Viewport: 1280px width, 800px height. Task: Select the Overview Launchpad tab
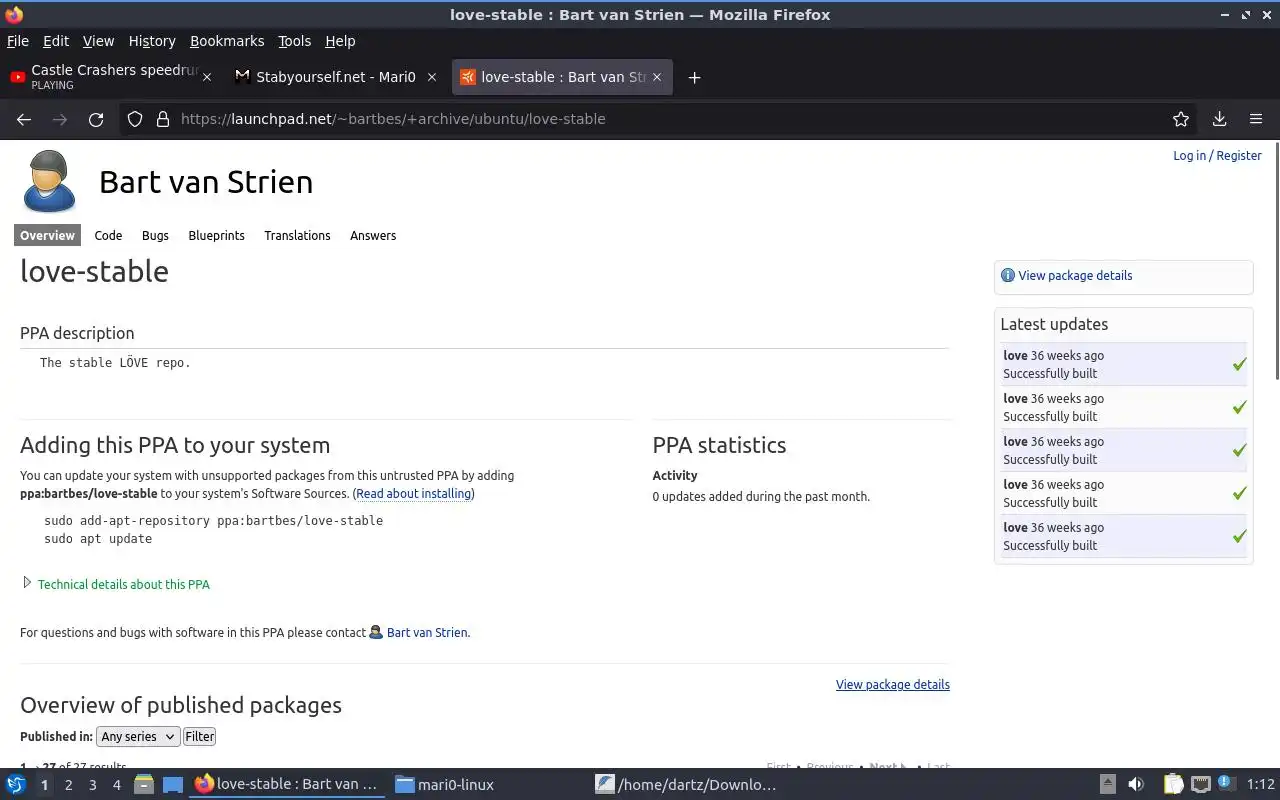click(47, 235)
